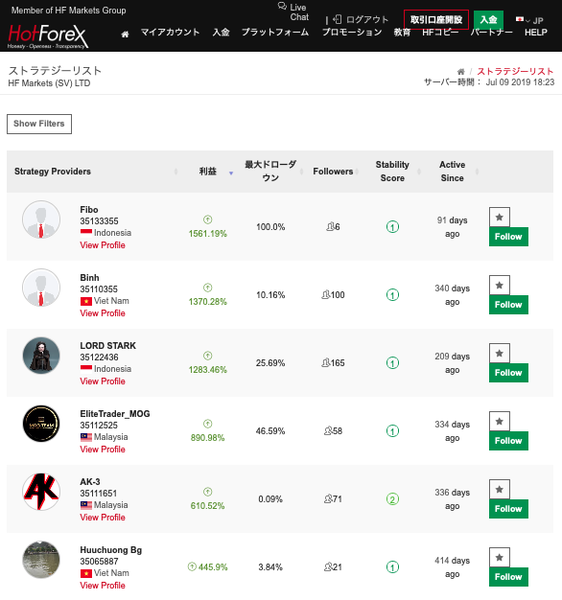
Task: Click the green up-arrow above 1561.19%
Action: [x=207, y=220]
